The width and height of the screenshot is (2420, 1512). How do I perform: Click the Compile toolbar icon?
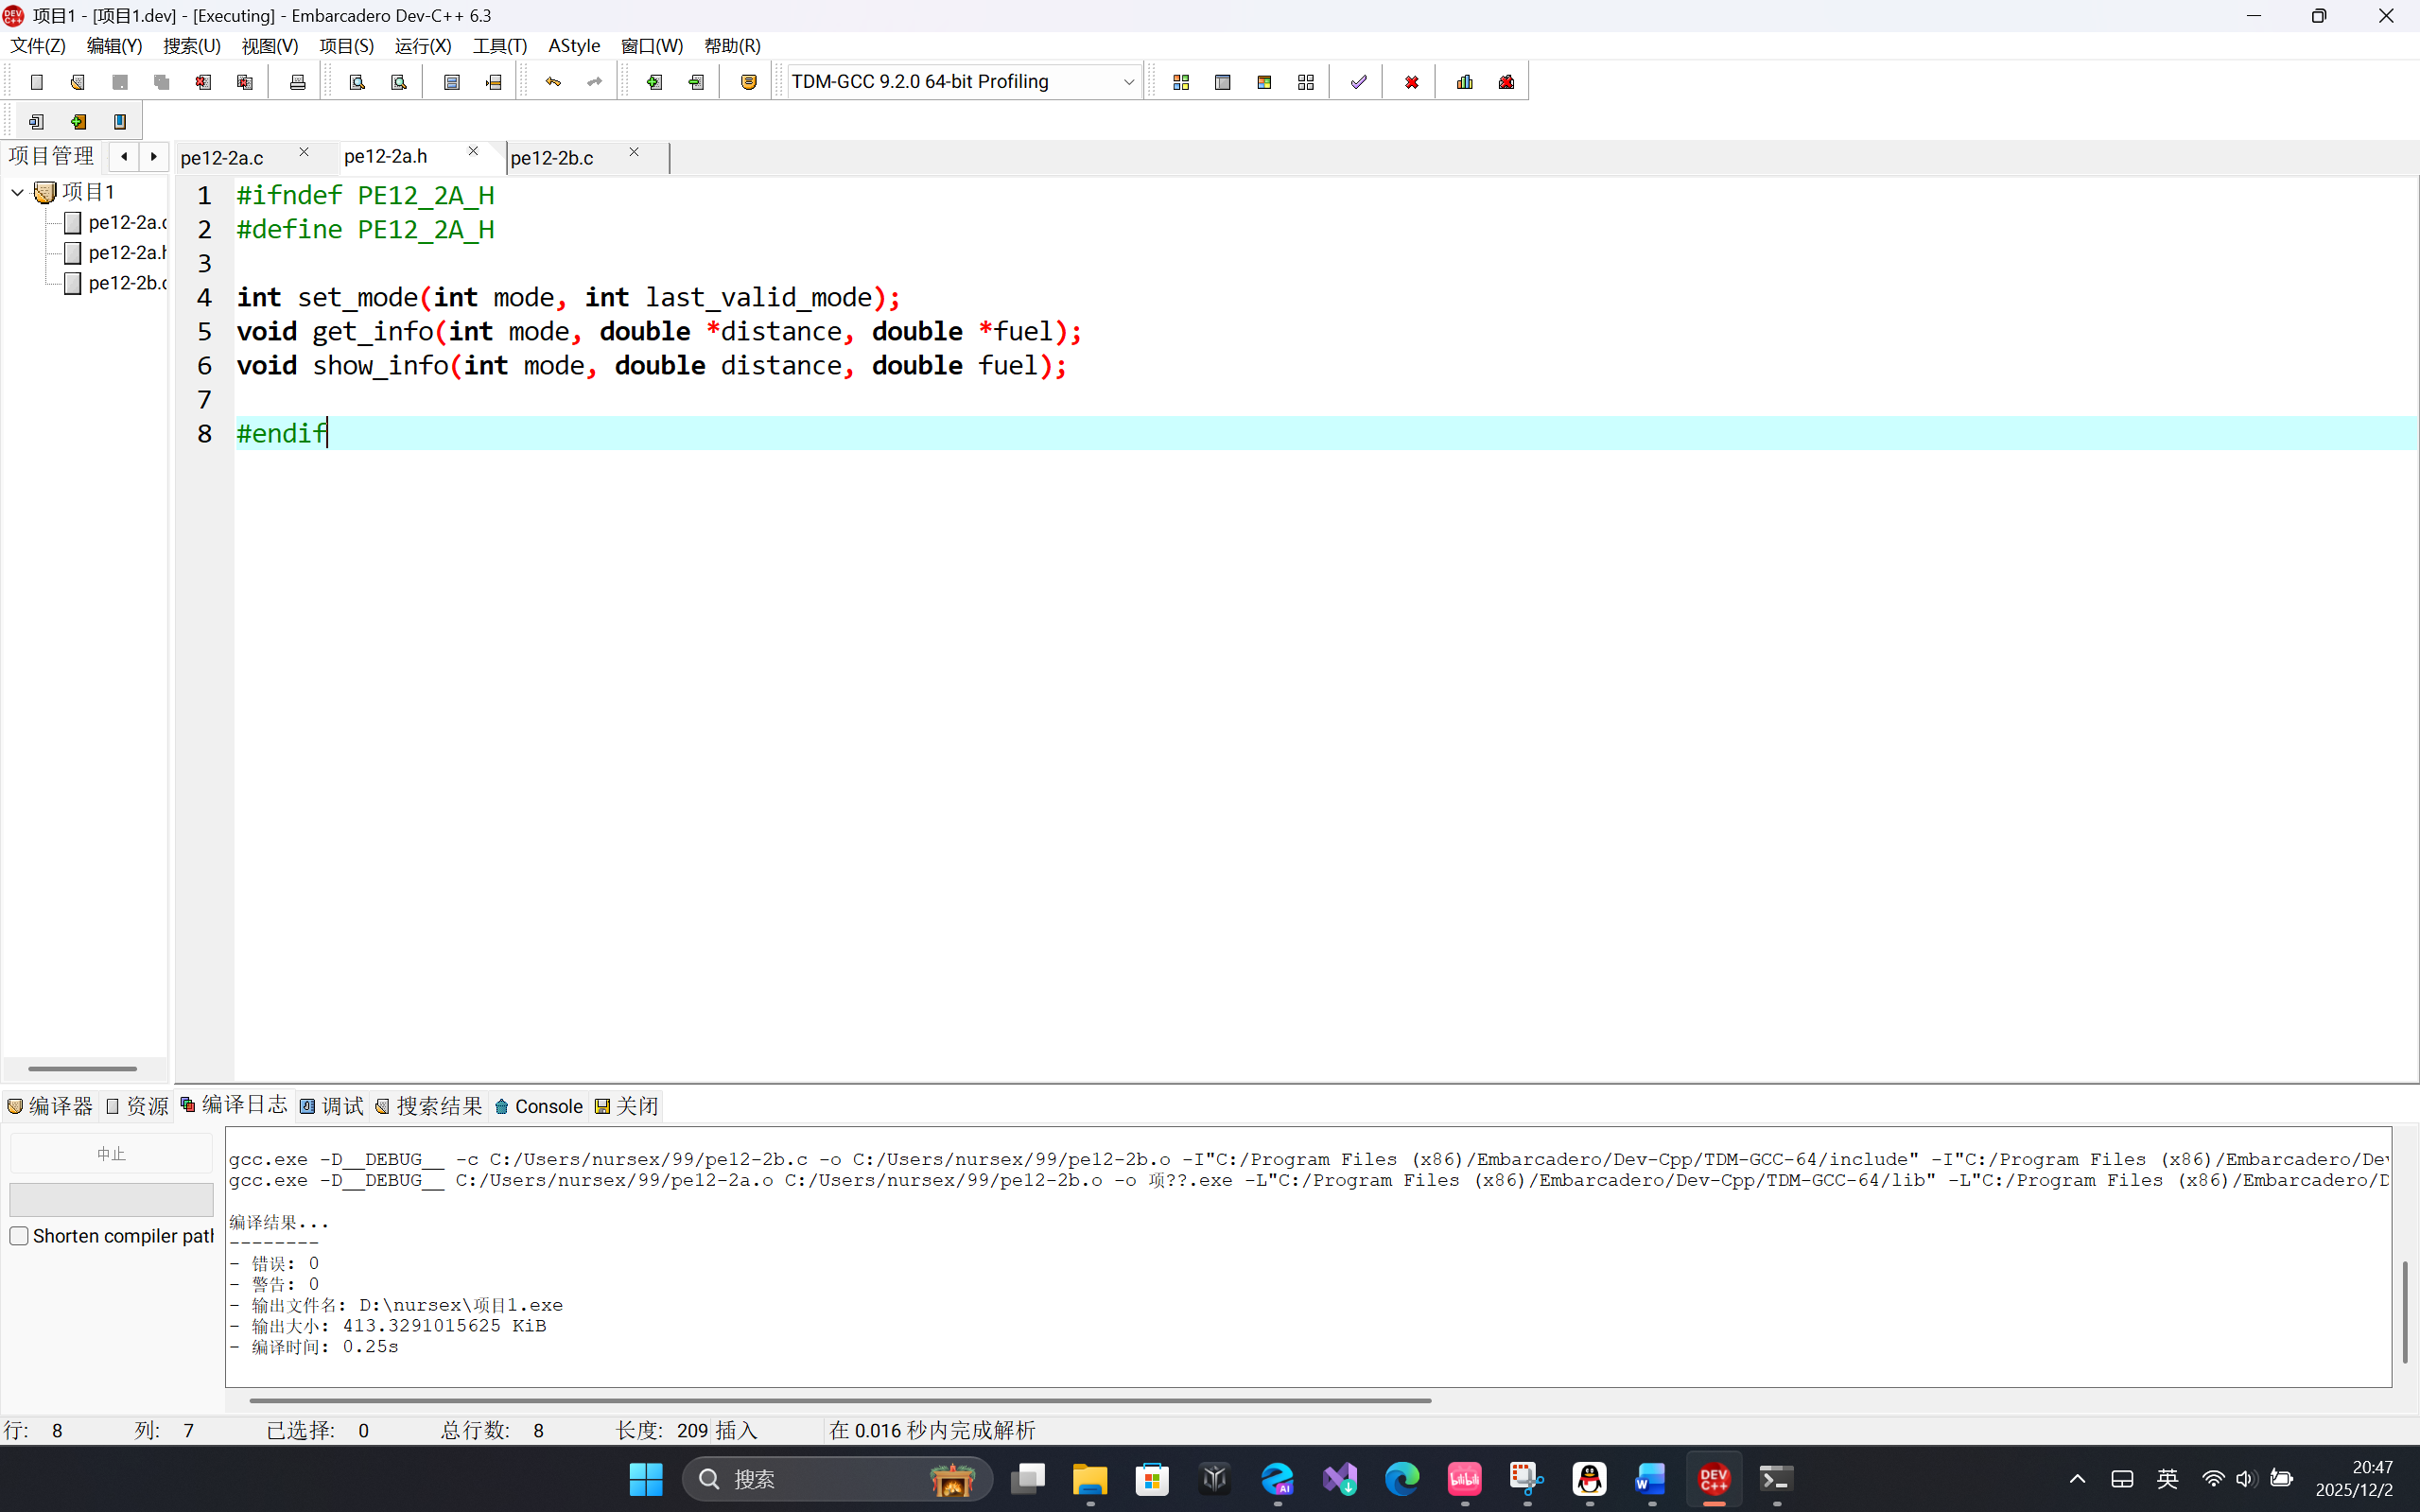click(x=1181, y=82)
